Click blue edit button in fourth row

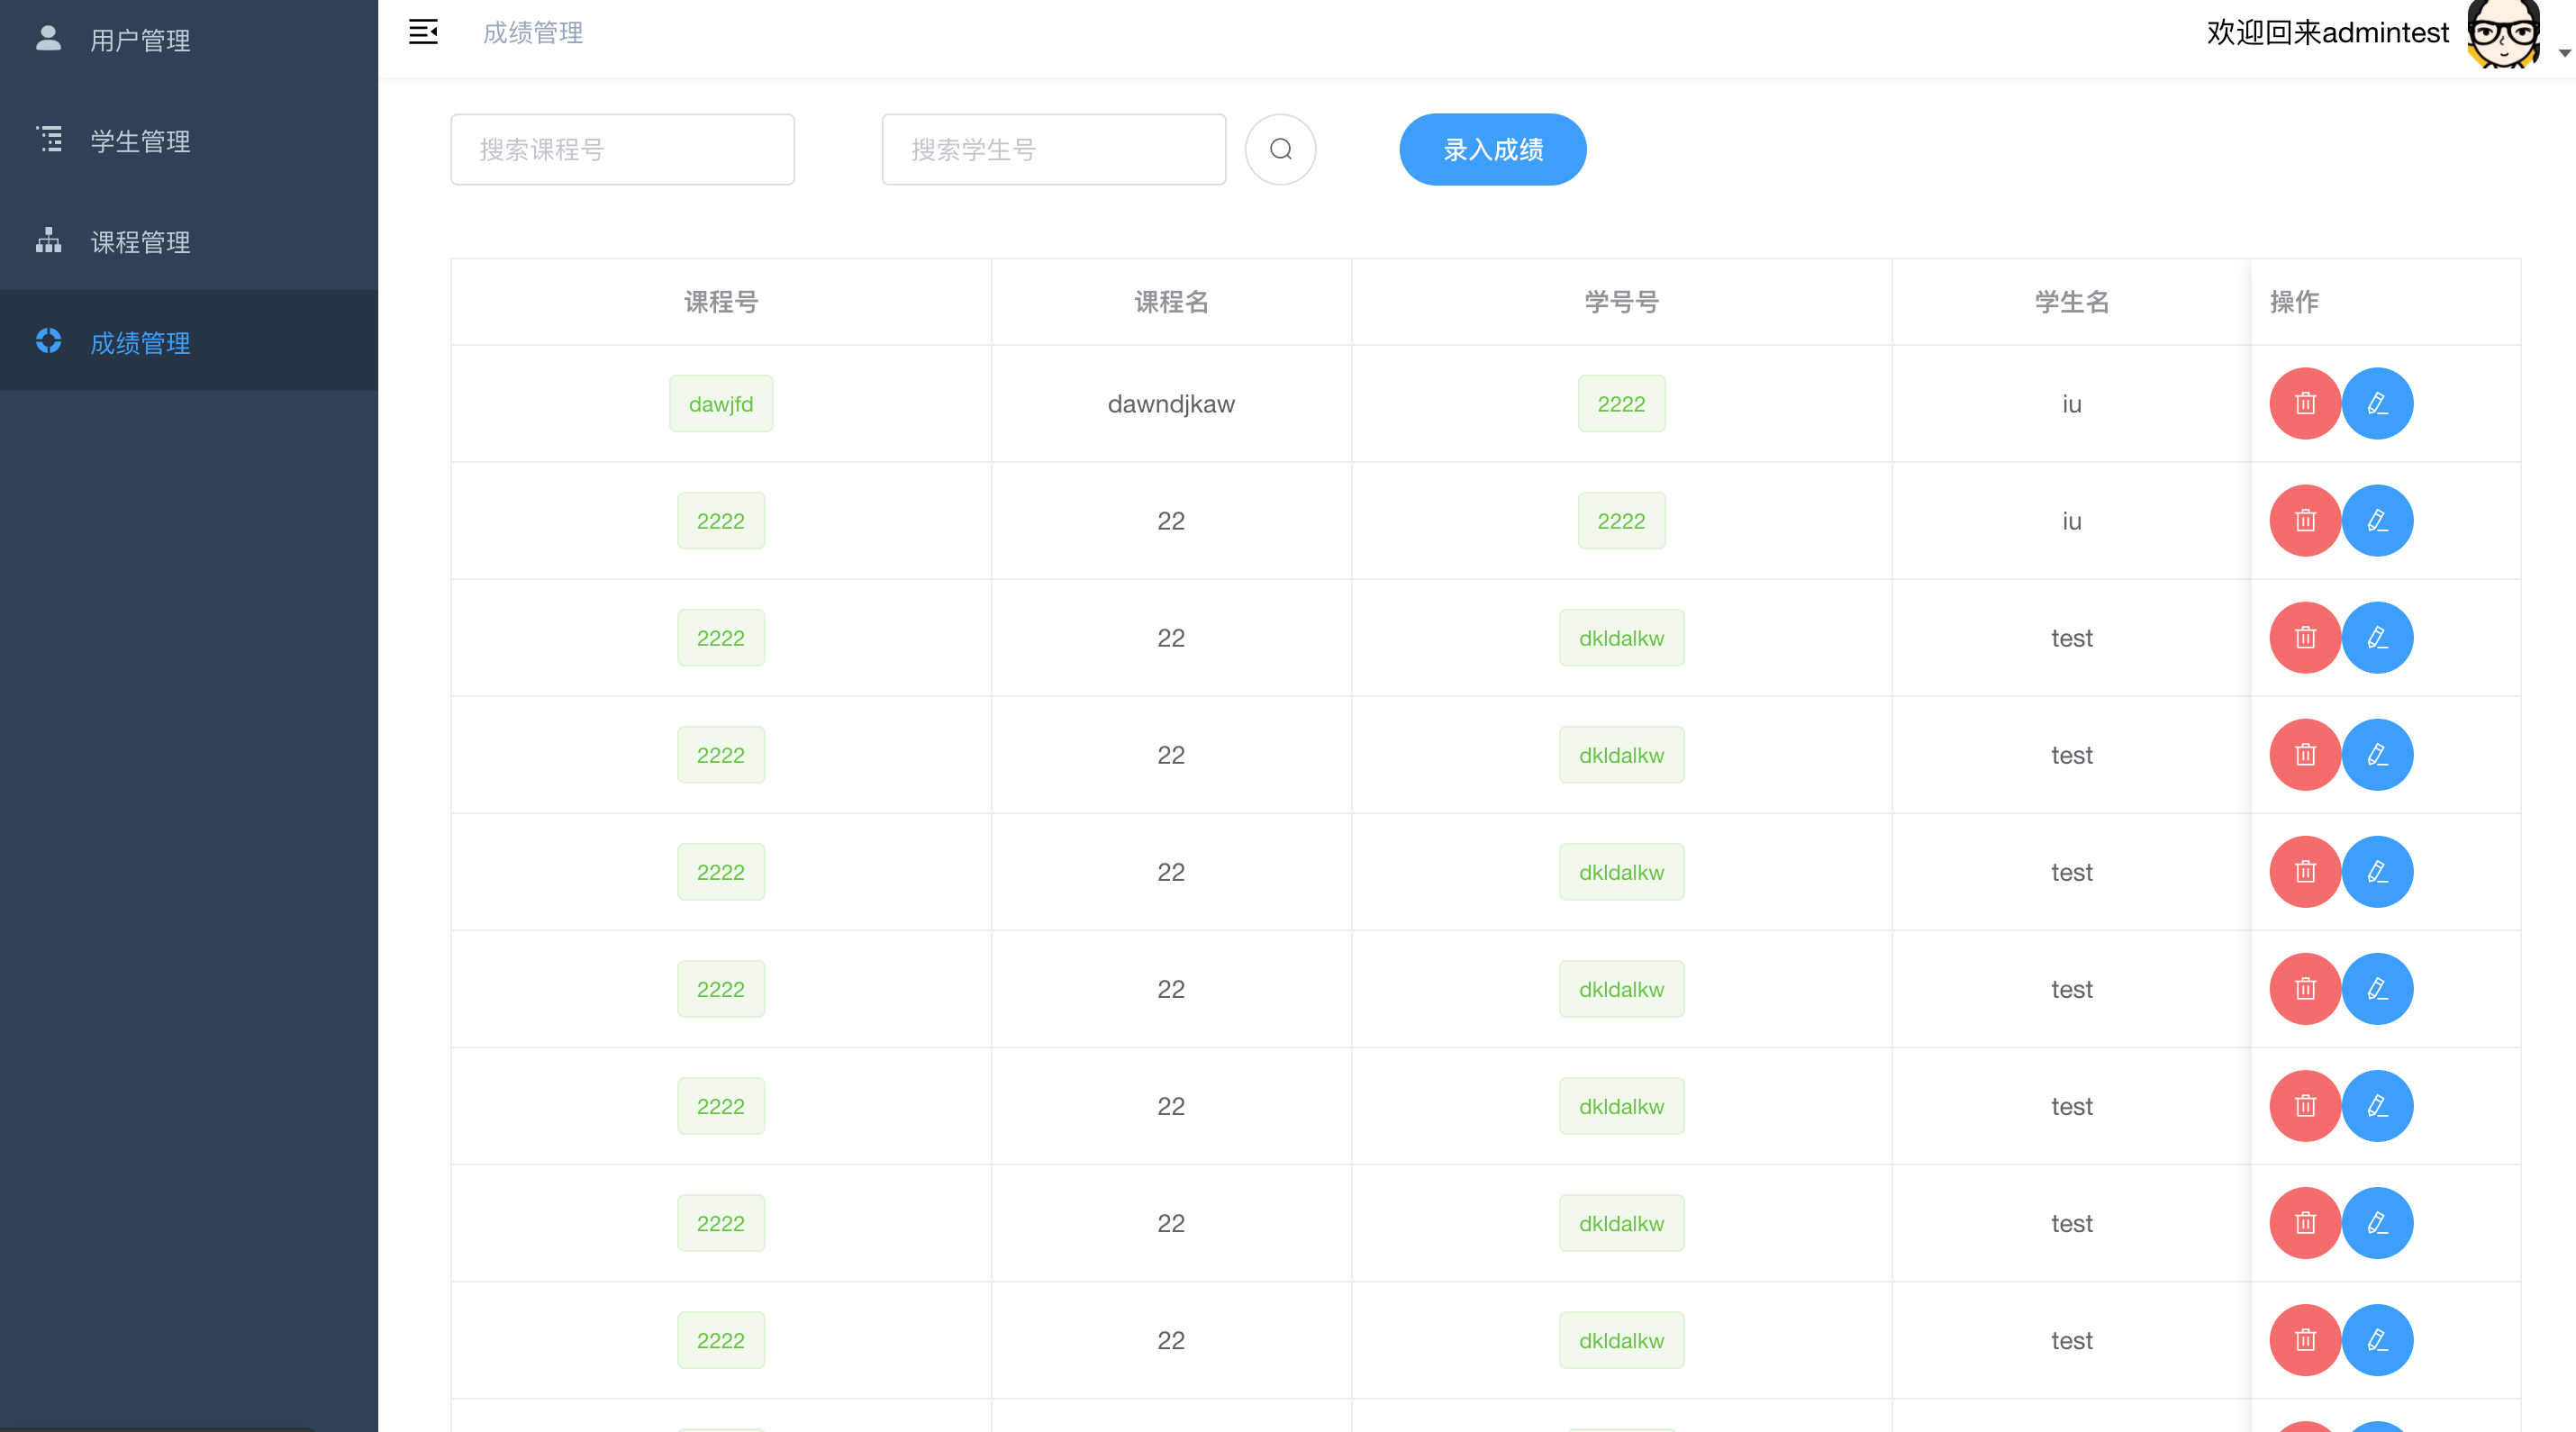coord(2377,755)
